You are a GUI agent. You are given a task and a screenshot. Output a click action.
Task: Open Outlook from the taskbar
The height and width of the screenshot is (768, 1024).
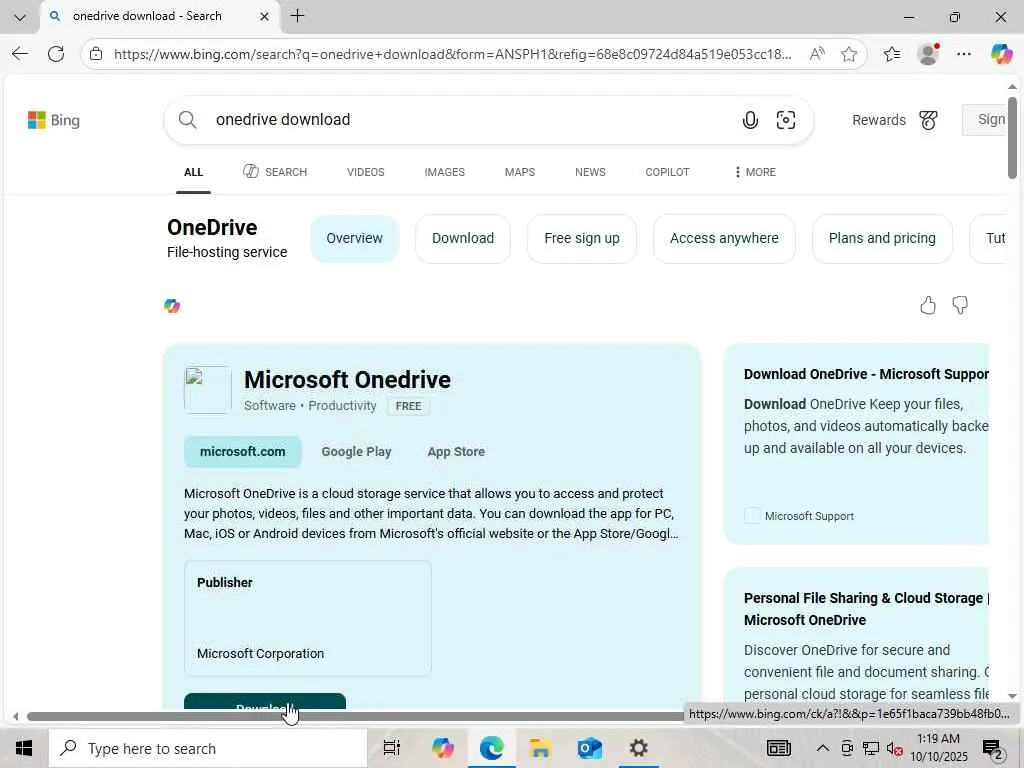(x=590, y=748)
